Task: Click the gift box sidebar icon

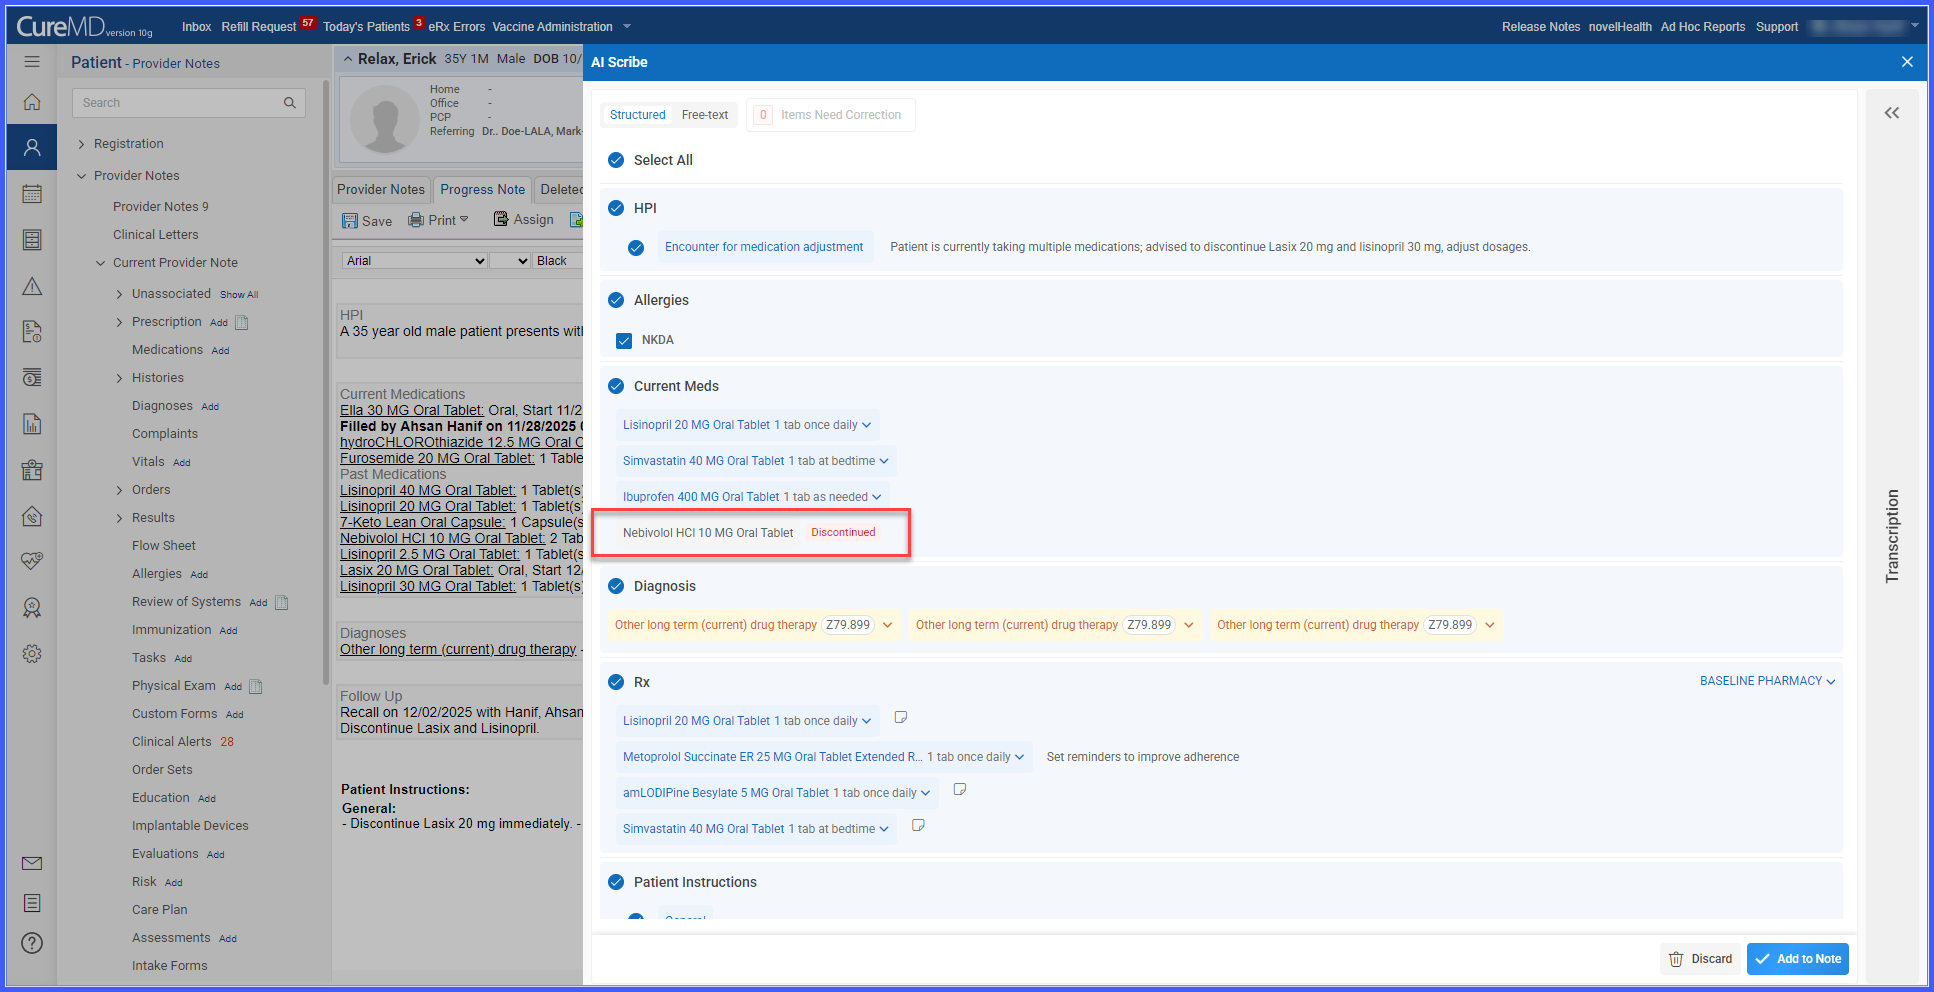Action: [x=32, y=470]
